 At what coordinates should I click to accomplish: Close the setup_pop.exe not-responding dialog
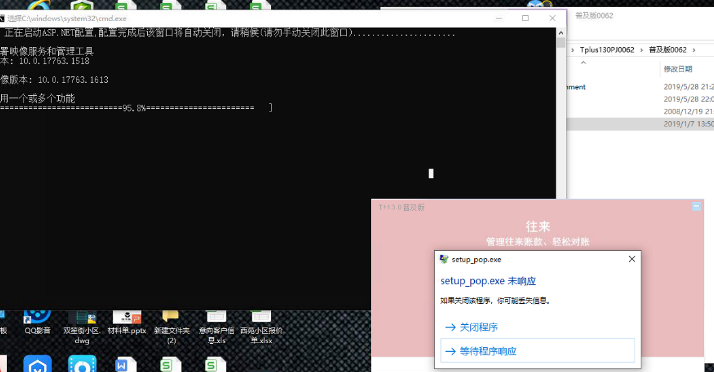click(632, 259)
